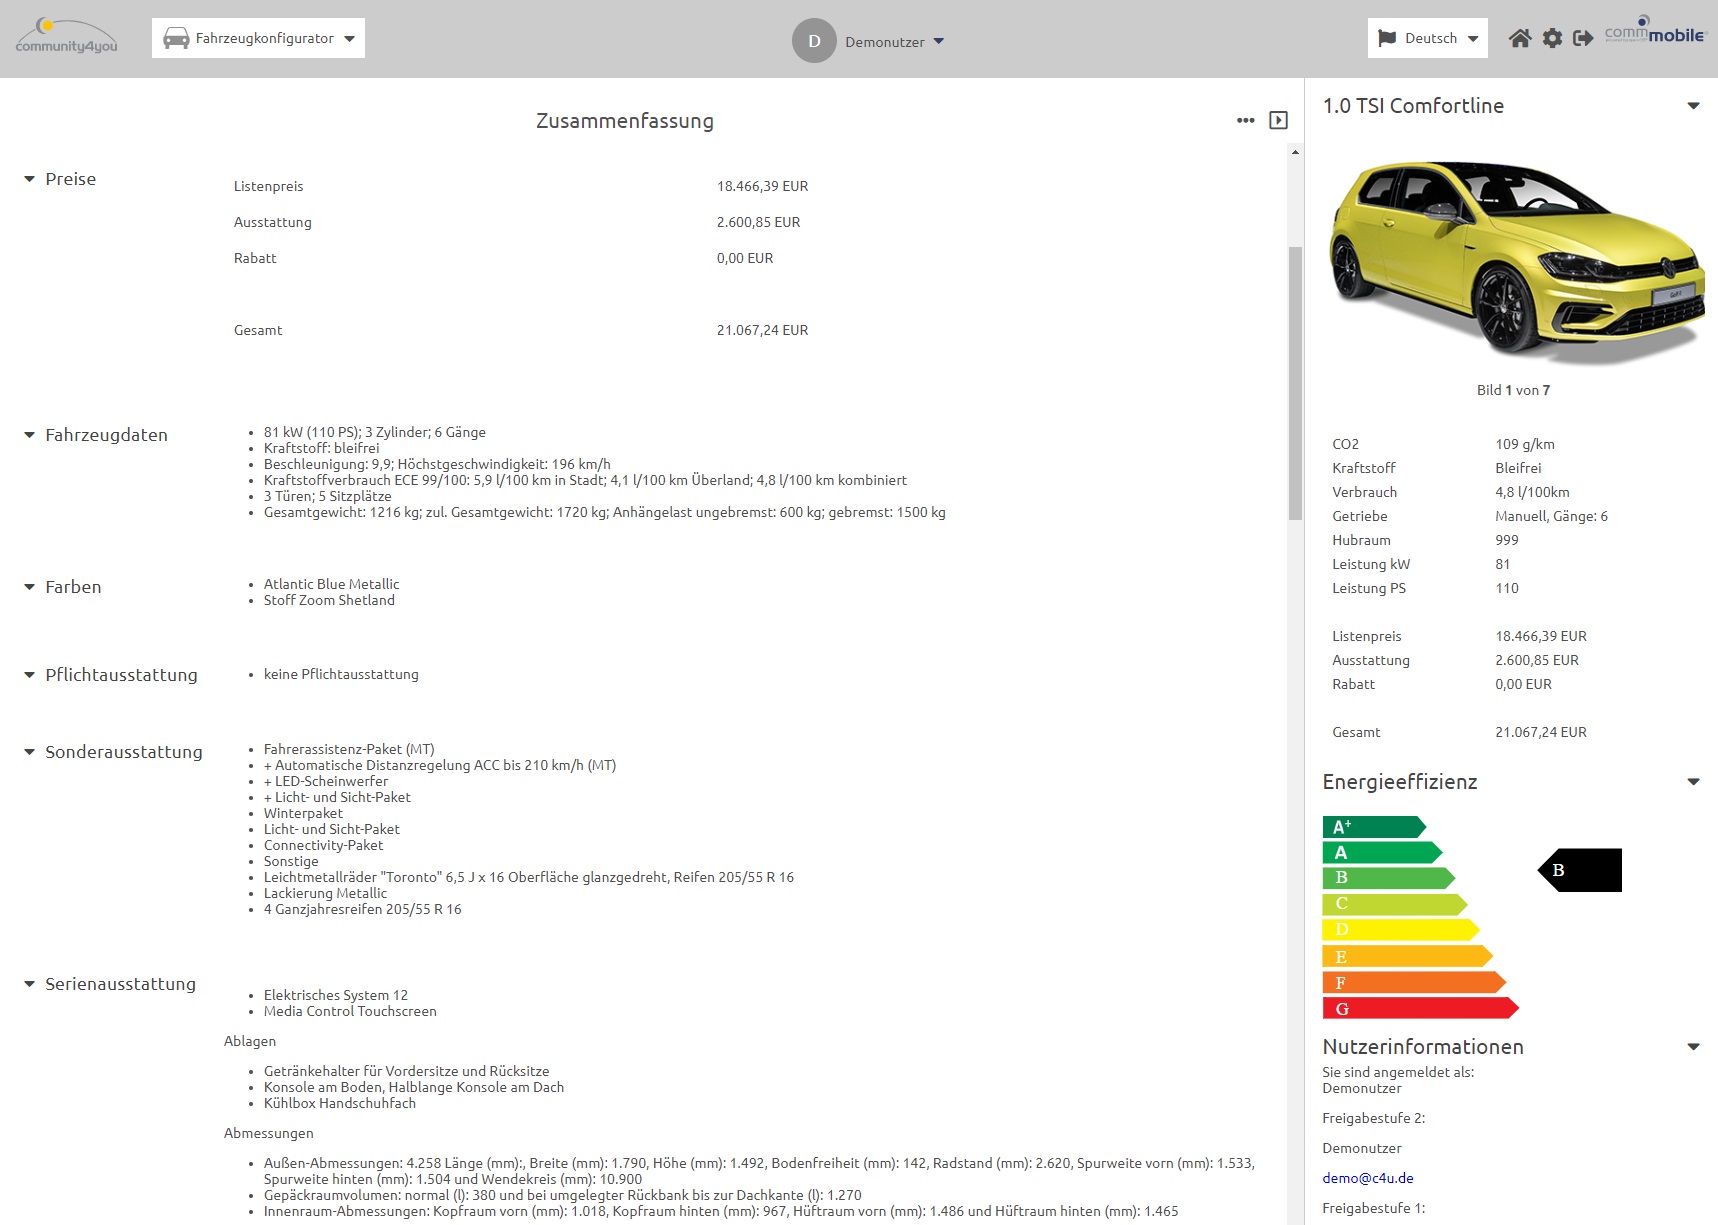Click the Listenpreis 18.466,39 EUR in summary
This screenshot has width=1718, height=1225.
[x=762, y=186]
